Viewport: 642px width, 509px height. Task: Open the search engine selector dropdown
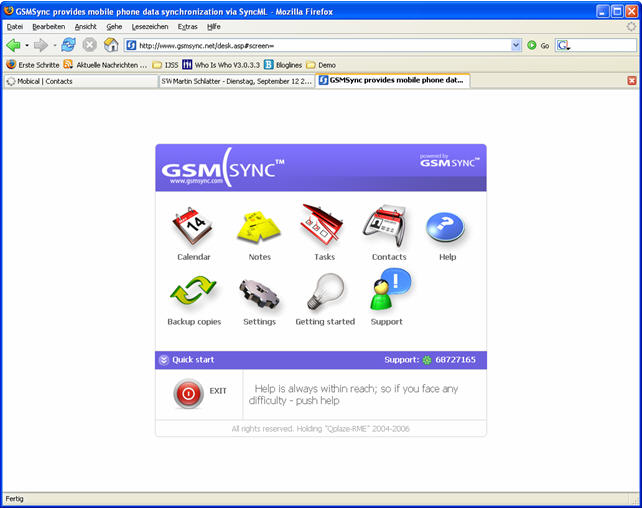(x=564, y=45)
